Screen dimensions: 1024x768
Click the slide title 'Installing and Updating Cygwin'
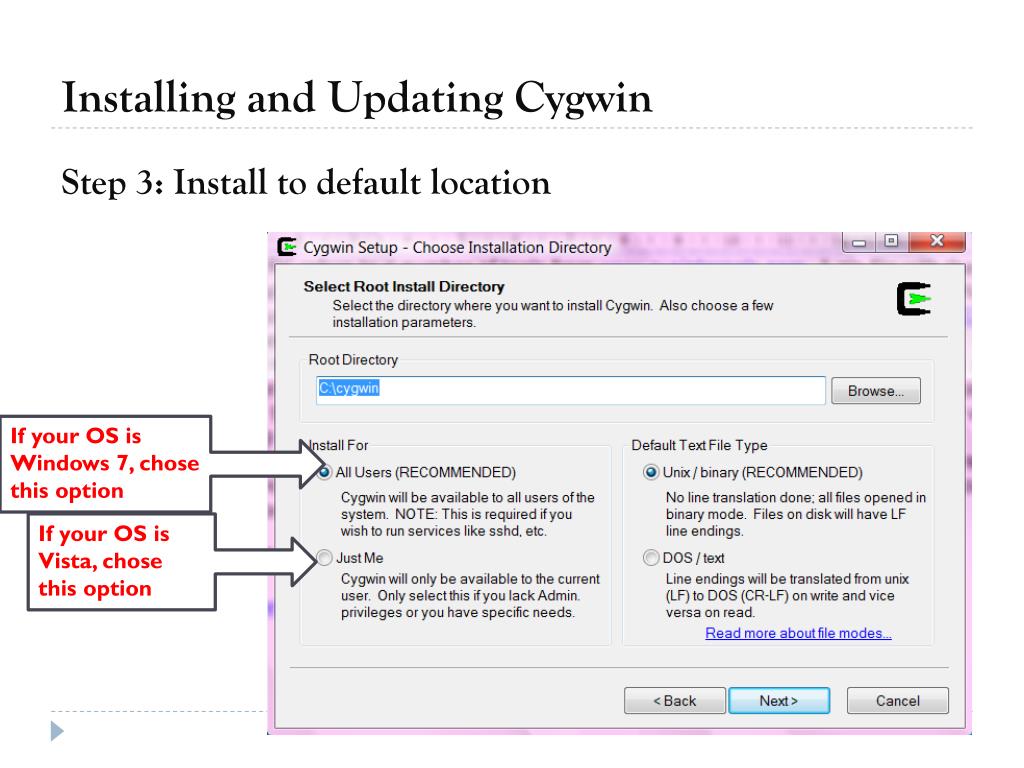357,98
